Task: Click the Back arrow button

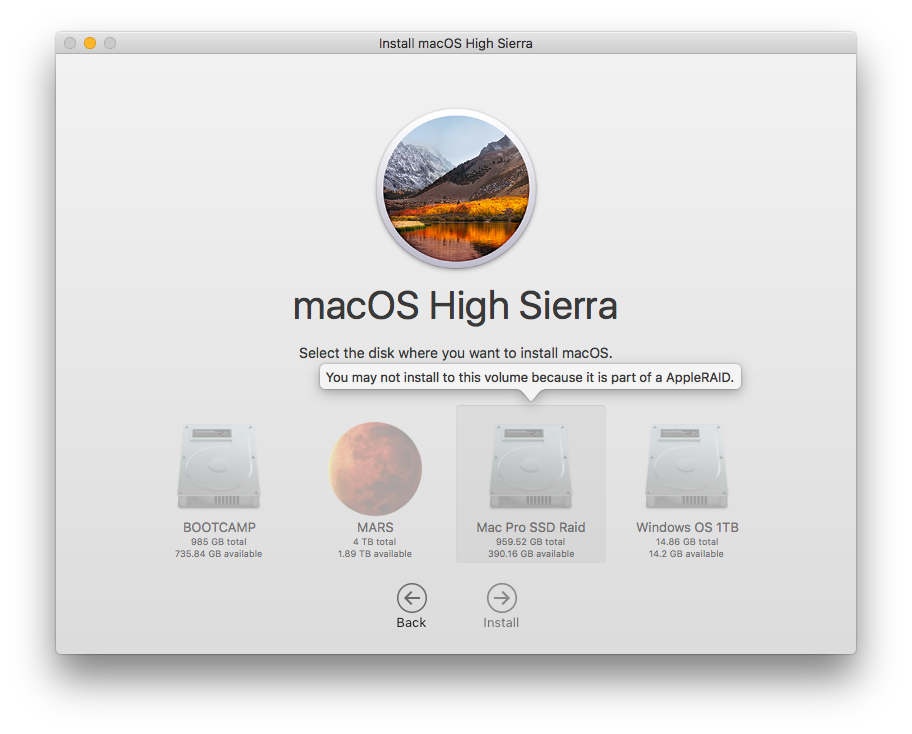Action: click(412, 598)
